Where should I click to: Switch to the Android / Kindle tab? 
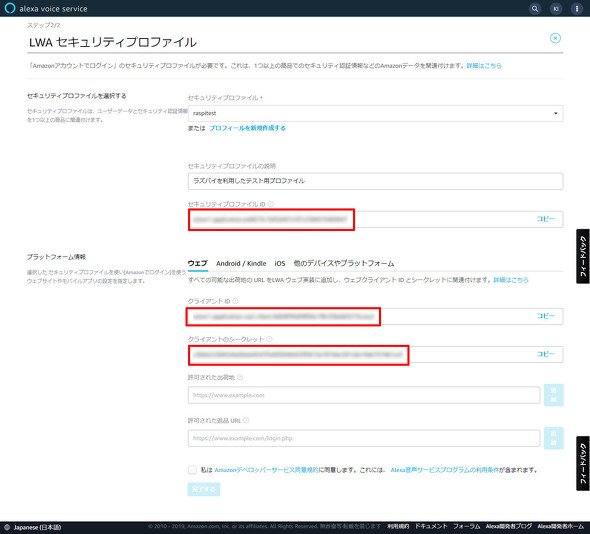click(x=241, y=263)
